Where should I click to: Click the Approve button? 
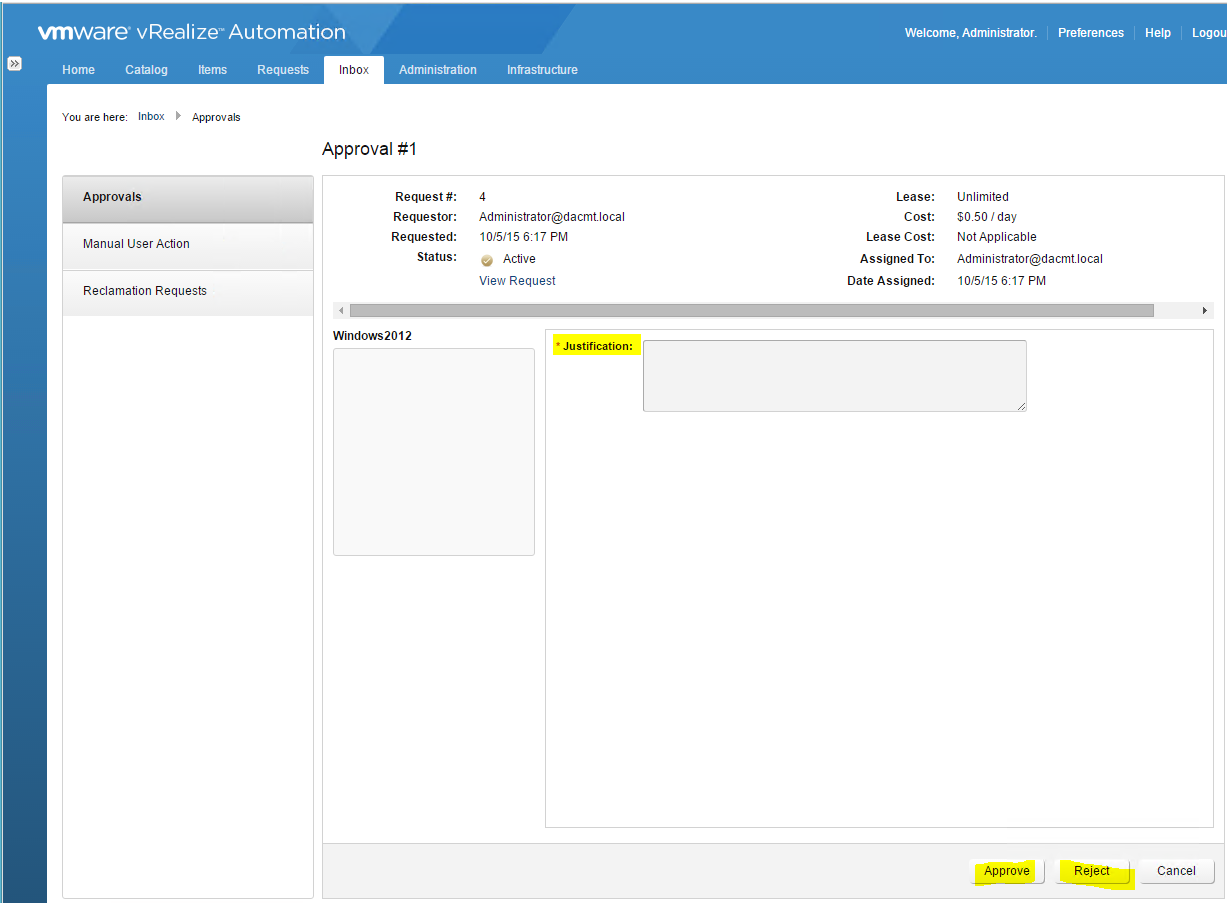click(x=1007, y=871)
